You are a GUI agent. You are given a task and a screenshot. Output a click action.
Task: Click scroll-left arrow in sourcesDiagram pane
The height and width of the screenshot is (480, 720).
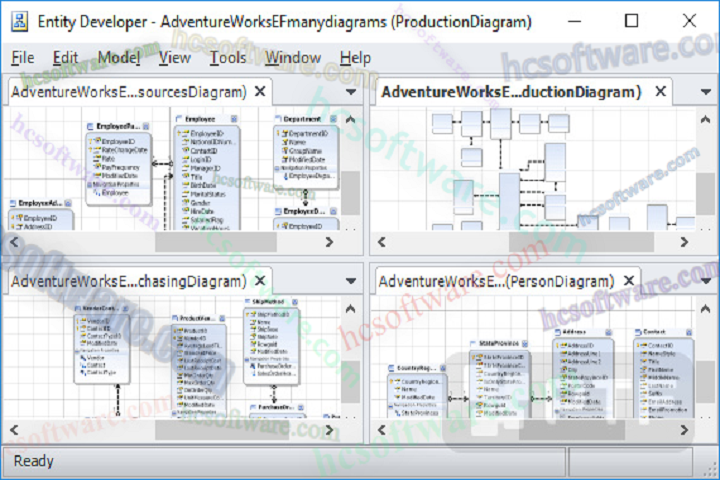click(x=14, y=242)
